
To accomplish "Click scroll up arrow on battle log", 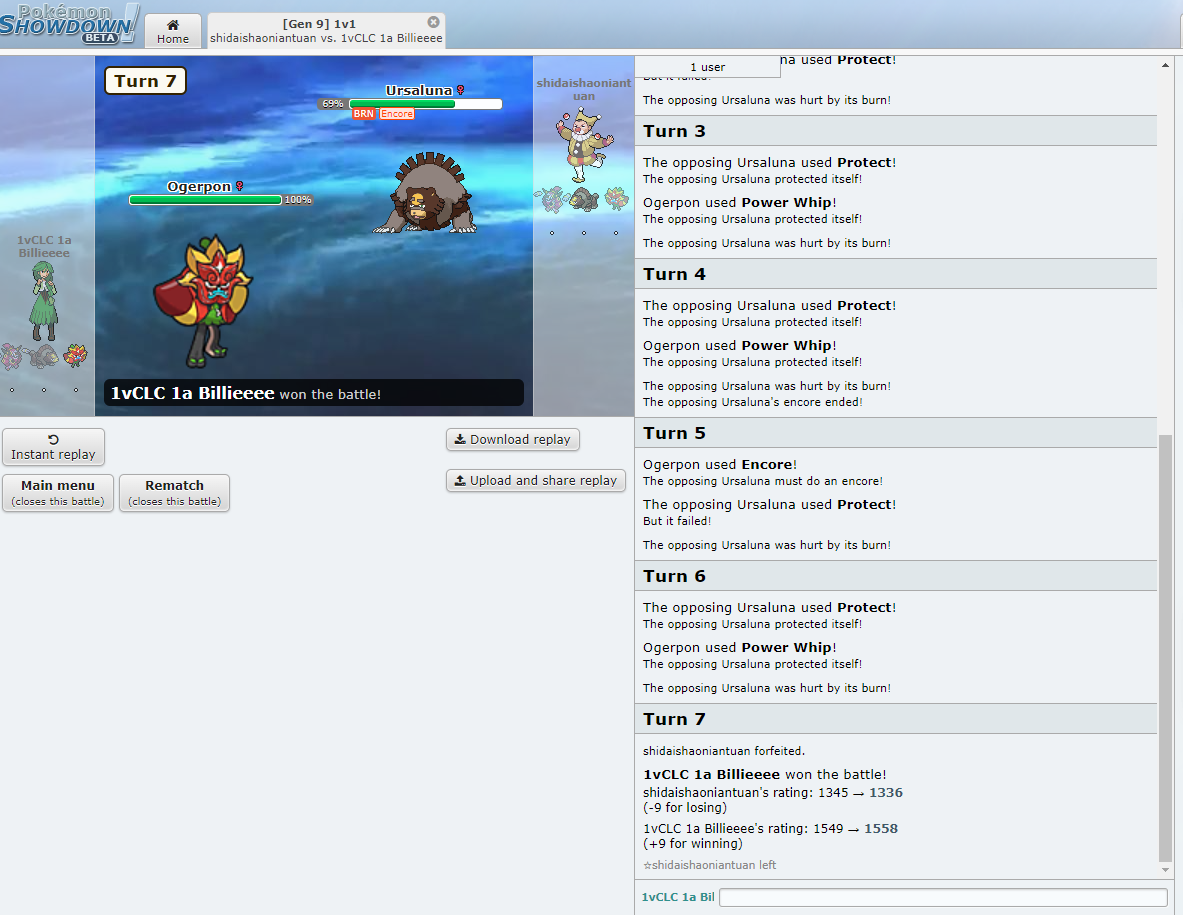I will coord(1166,66).
